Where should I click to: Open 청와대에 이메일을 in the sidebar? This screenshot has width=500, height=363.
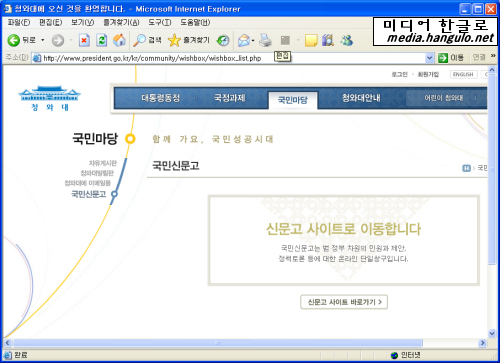pyautogui.click(x=88, y=183)
